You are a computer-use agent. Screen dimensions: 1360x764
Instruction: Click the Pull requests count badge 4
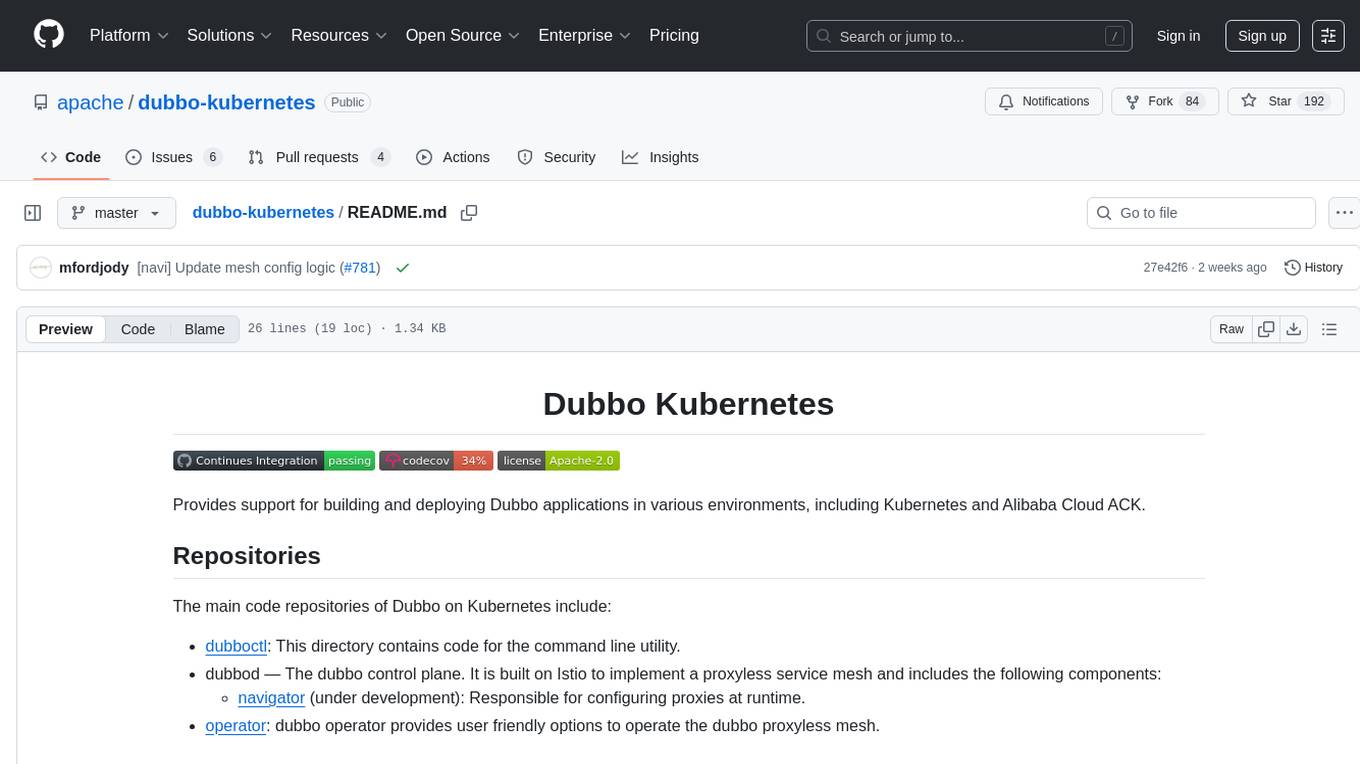380,157
